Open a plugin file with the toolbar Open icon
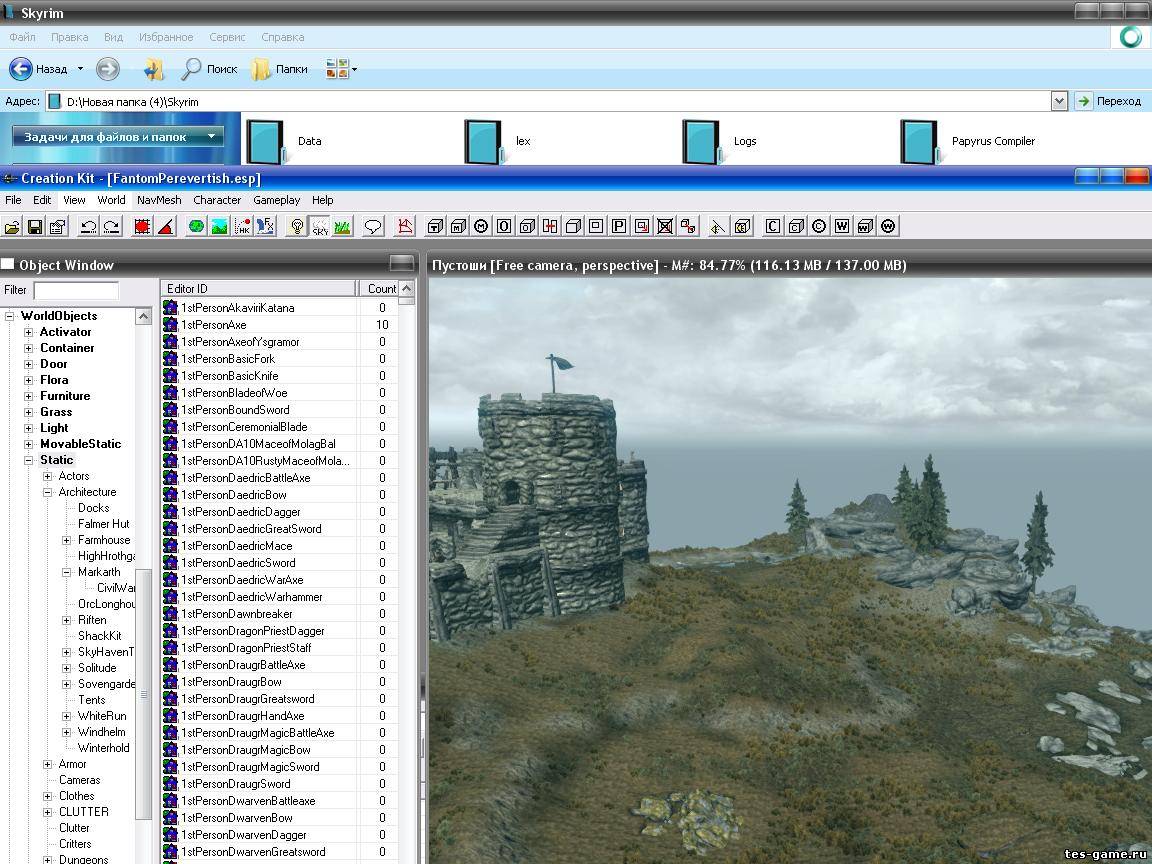 pyautogui.click(x=12, y=227)
